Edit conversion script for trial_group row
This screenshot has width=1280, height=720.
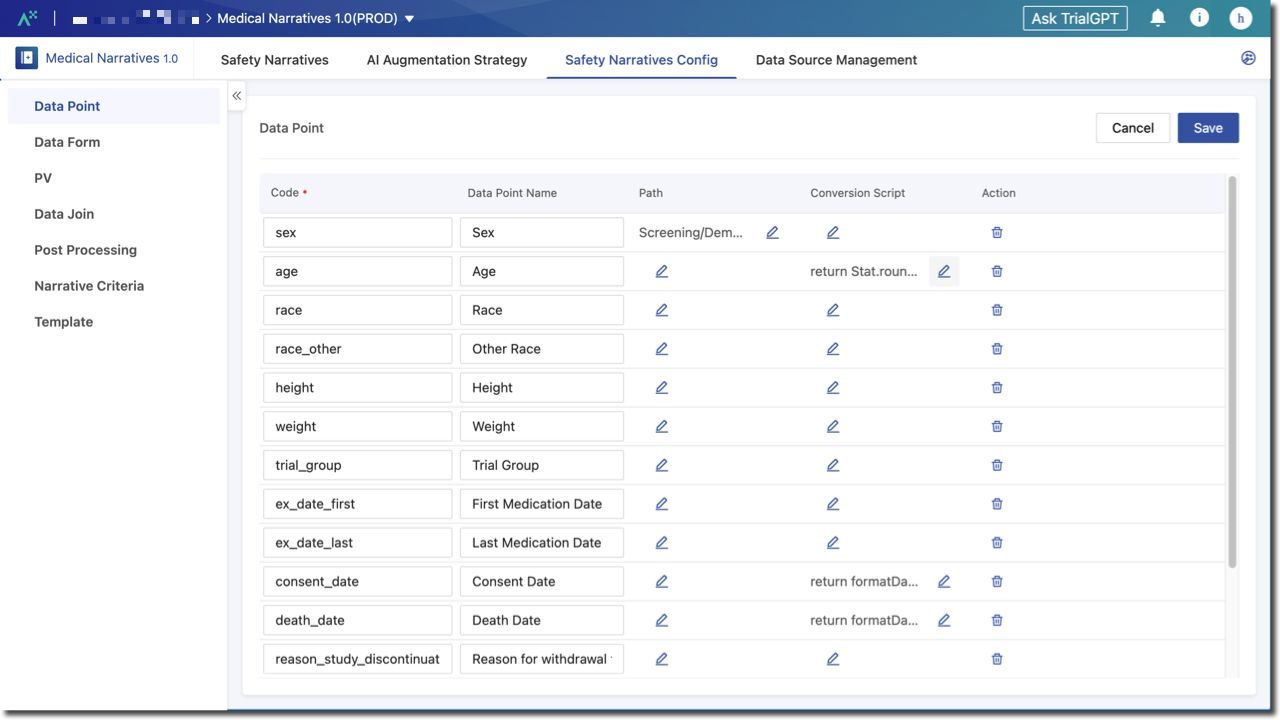click(x=833, y=466)
